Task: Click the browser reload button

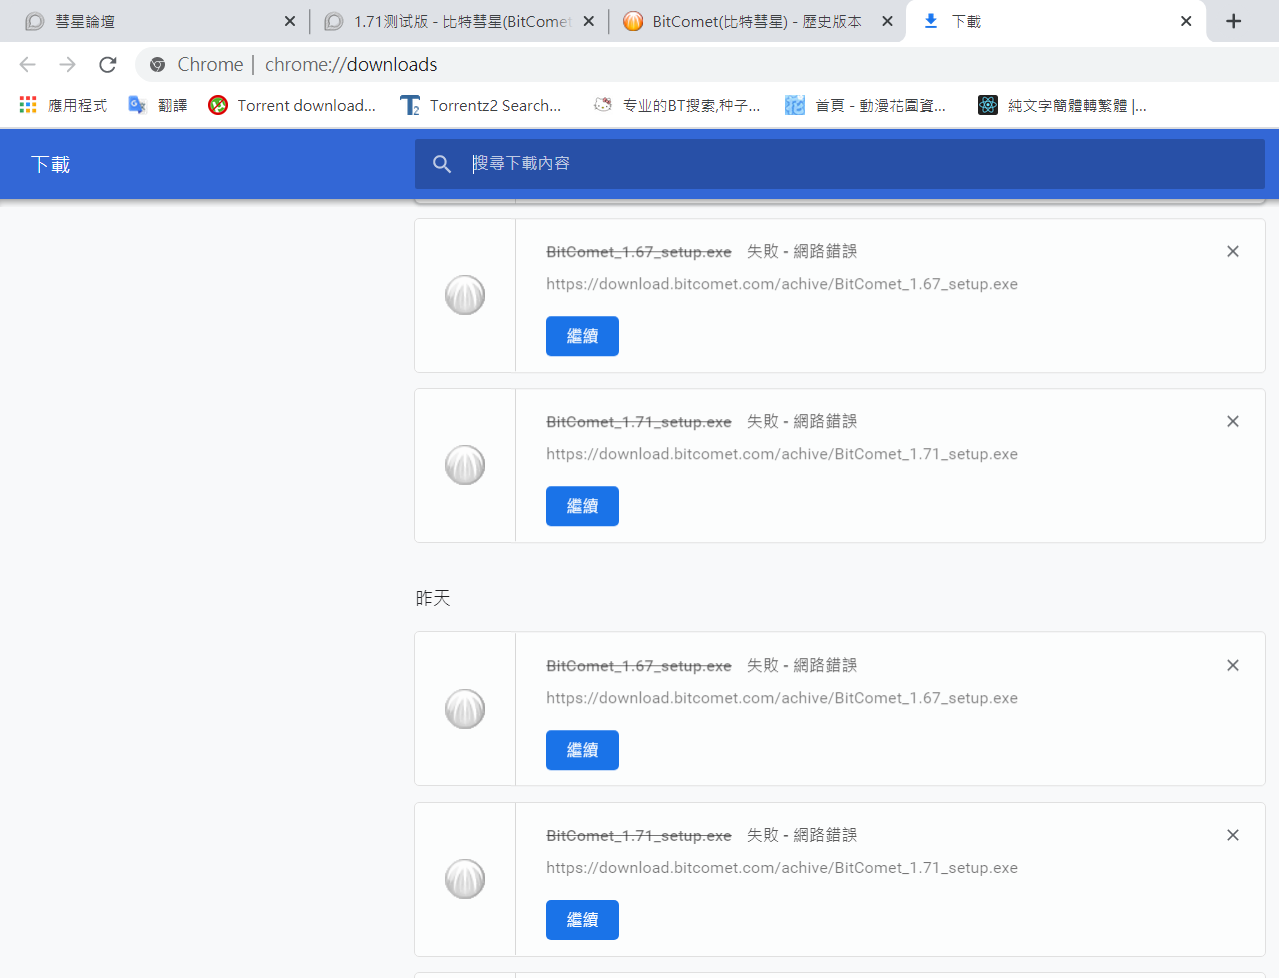Action: coord(108,65)
